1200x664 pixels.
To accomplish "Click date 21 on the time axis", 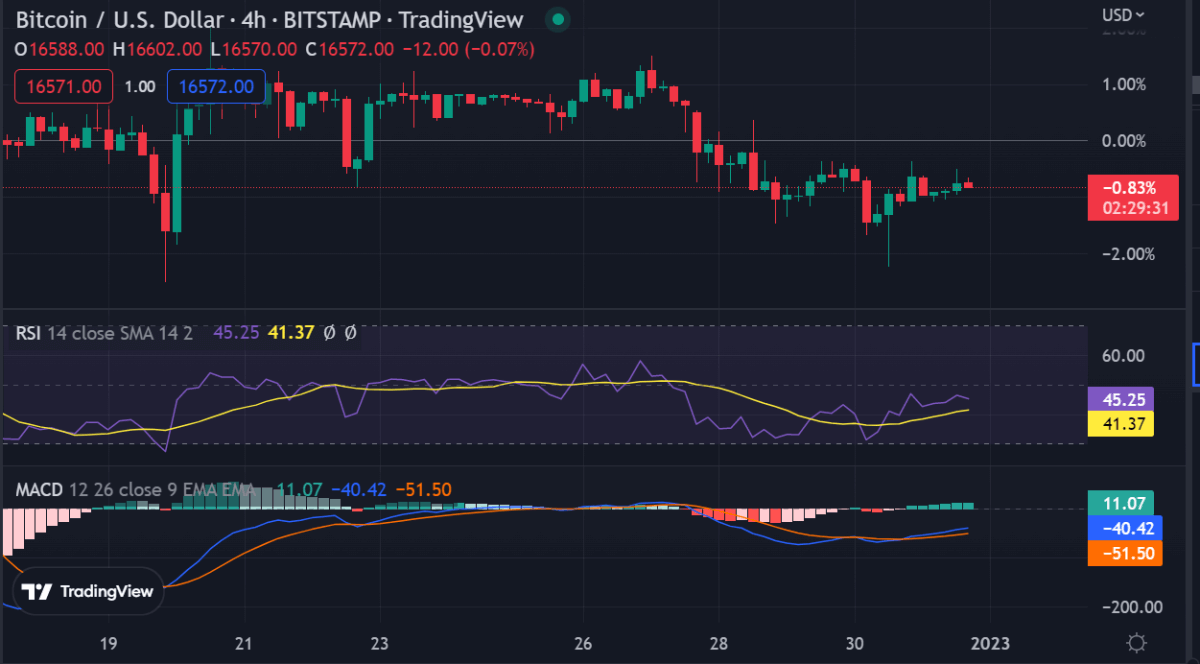I will [x=244, y=642].
